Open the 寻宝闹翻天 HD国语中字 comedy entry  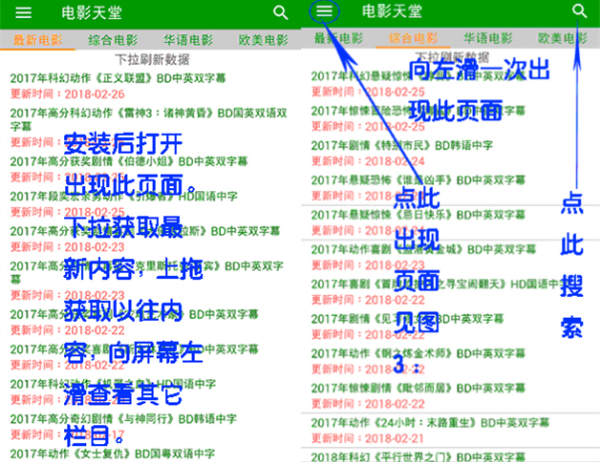tap(441, 284)
